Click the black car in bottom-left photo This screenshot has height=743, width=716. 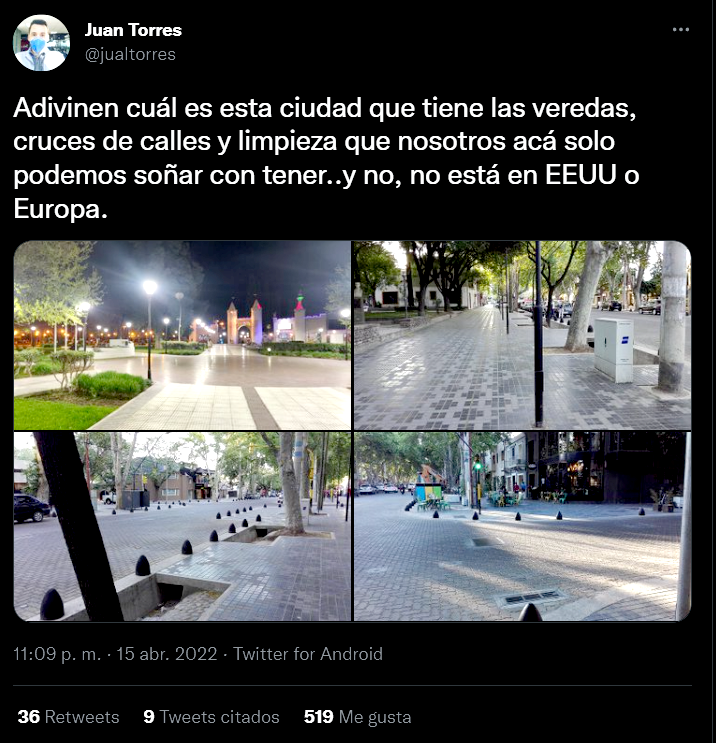click(x=31, y=508)
